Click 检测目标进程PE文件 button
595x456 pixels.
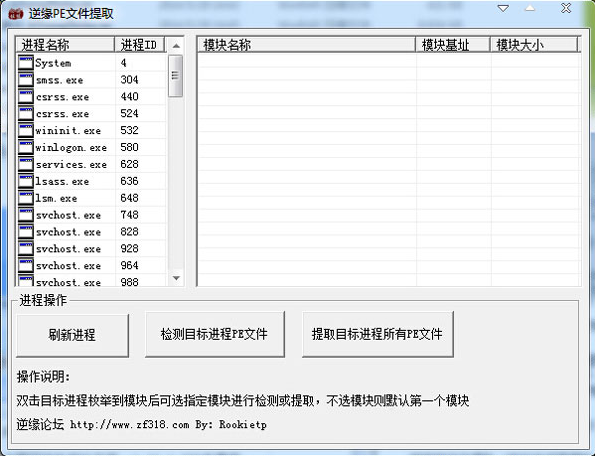click(214, 334)
